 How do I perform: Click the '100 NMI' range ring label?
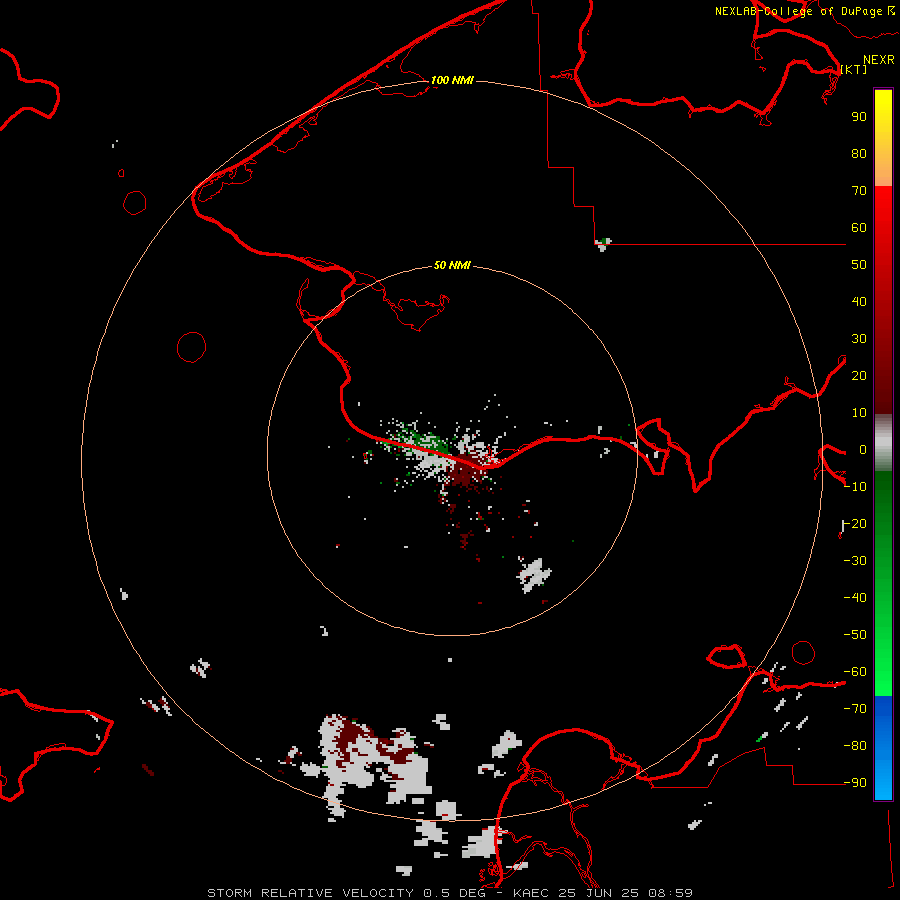[452, 80]
